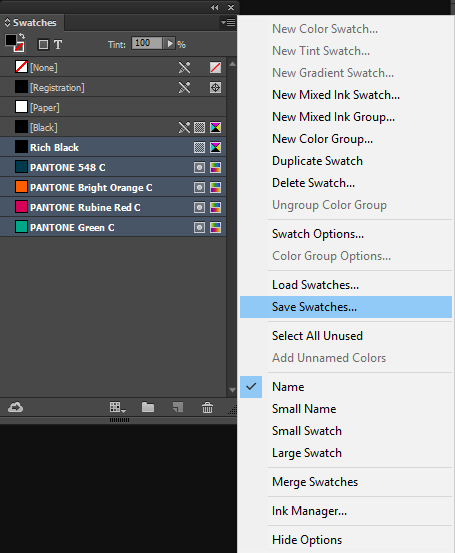Click the Swatches panel tab
Viewport: 455px width, 553px height.
click(32, 23)
